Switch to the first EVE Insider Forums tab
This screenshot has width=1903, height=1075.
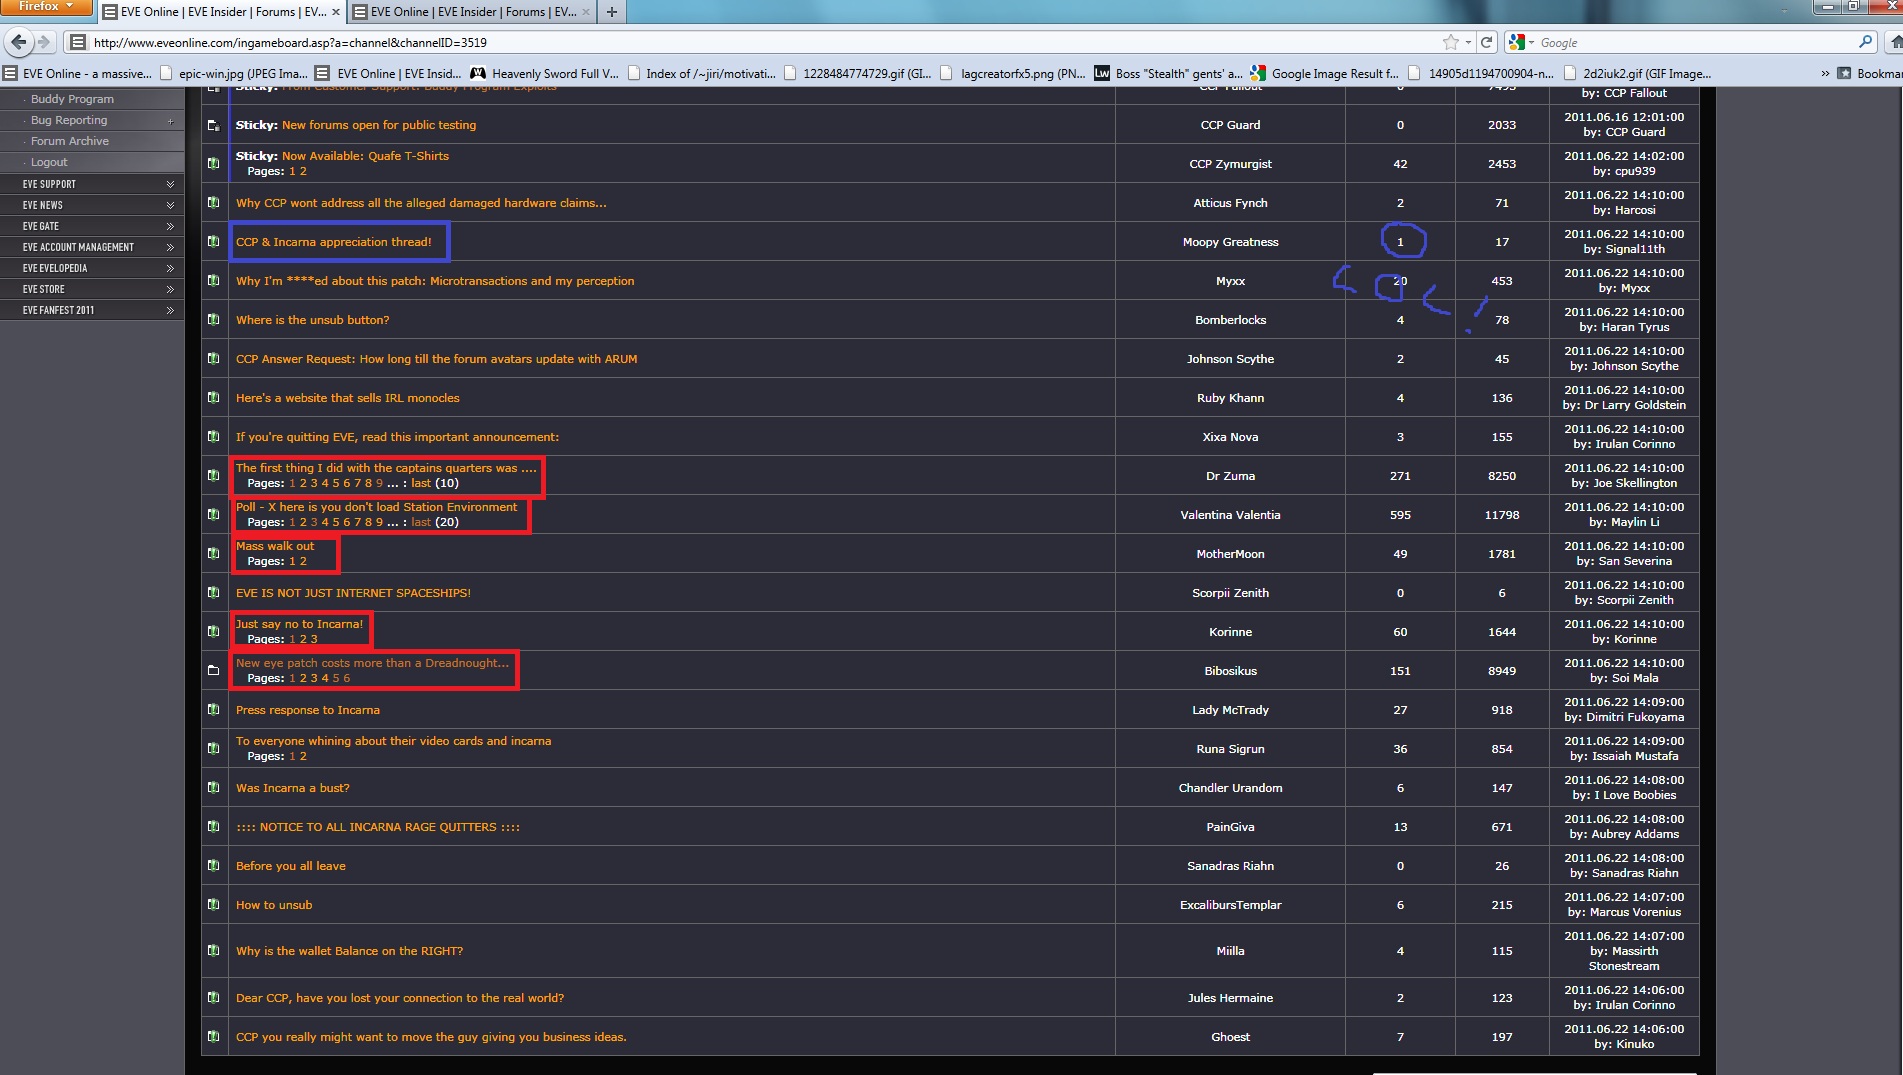[222, 12]
